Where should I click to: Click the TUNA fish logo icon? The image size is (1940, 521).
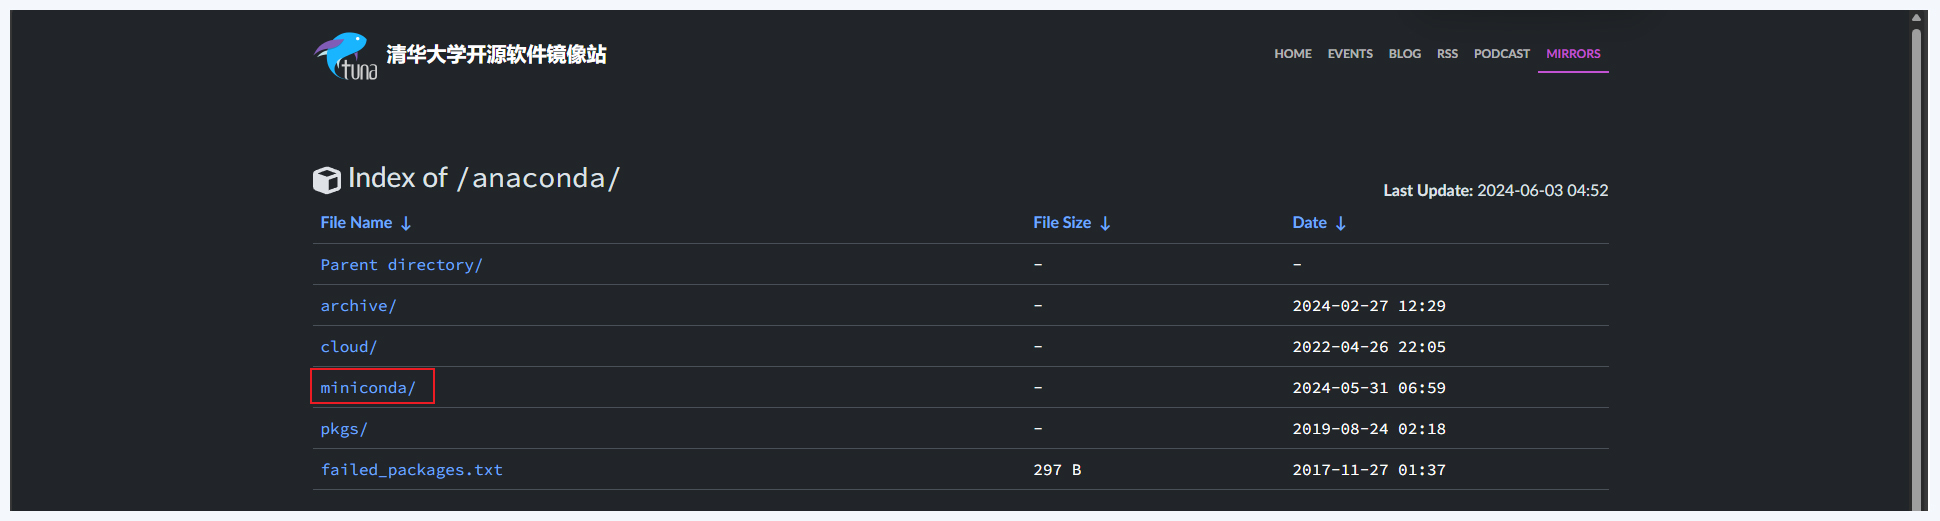click(x=345, y=55)
